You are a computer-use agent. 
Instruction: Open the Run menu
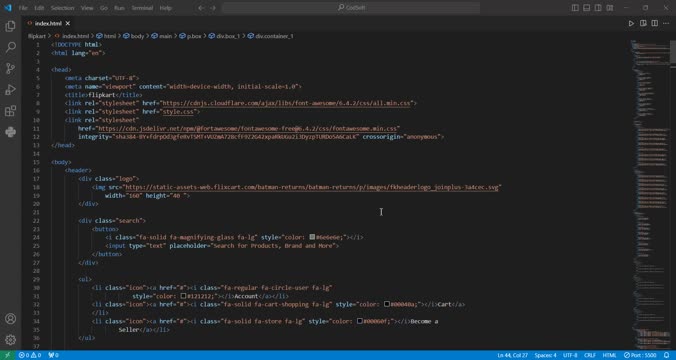119,8
